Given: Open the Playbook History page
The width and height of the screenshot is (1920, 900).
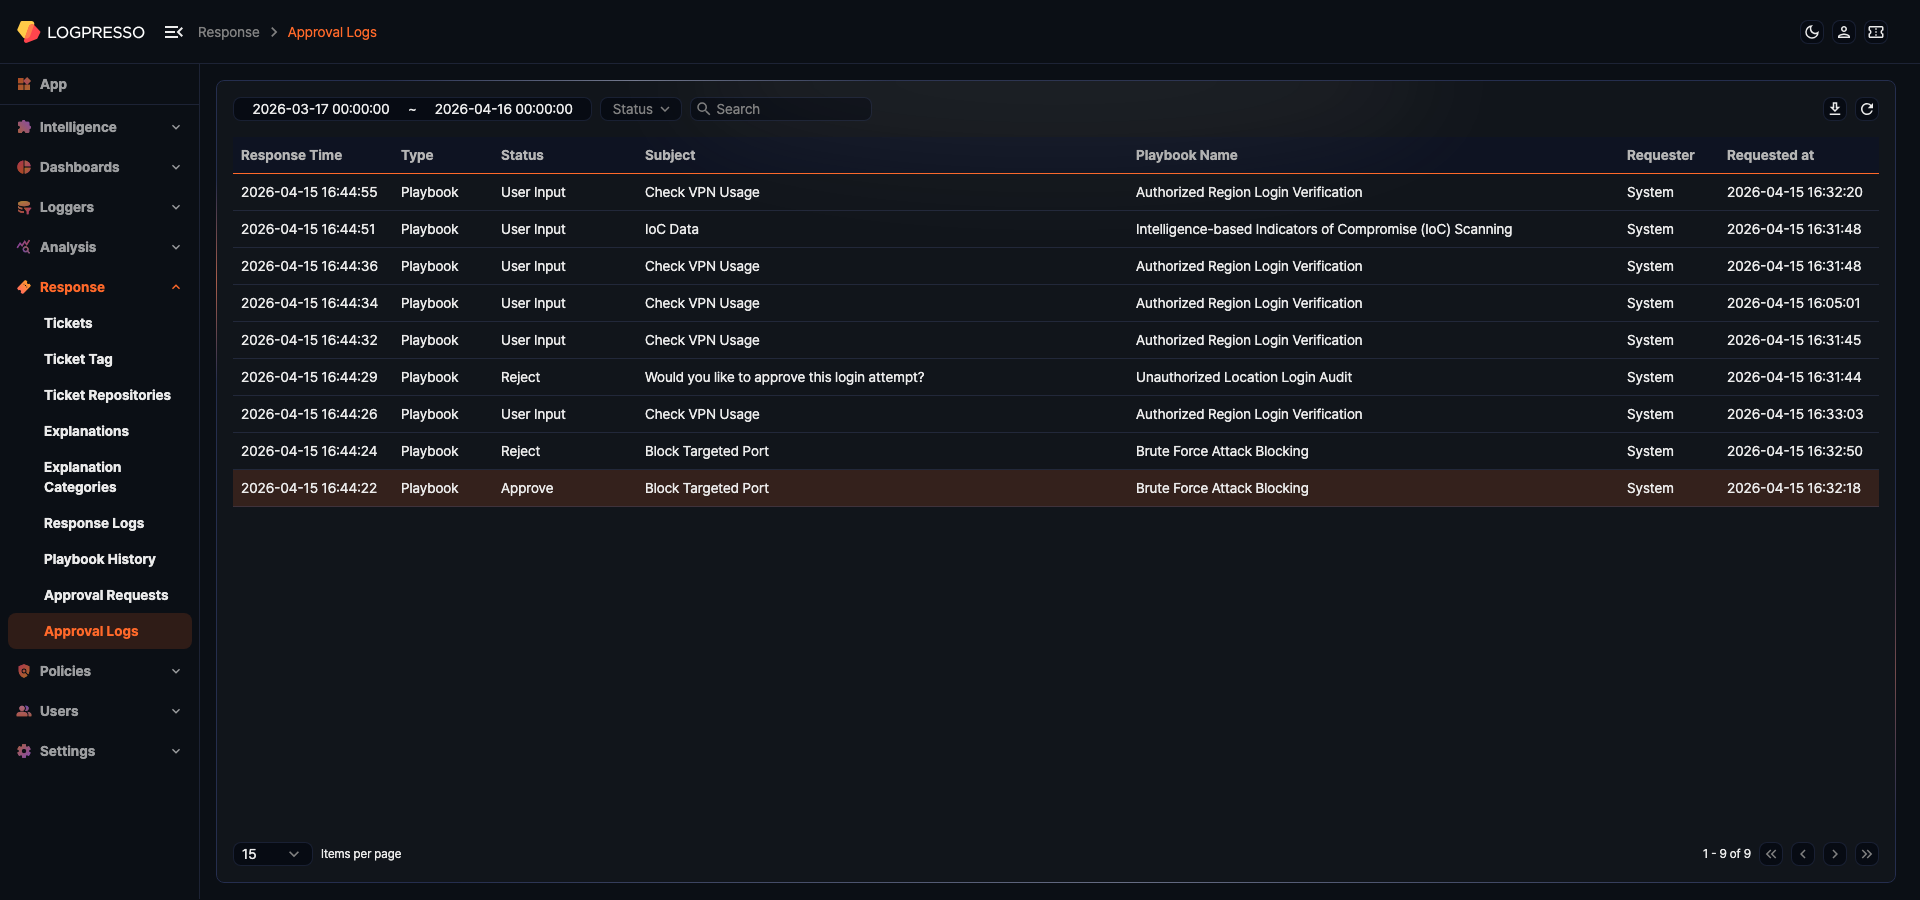Looking at the screenshot, I should 99,559.
